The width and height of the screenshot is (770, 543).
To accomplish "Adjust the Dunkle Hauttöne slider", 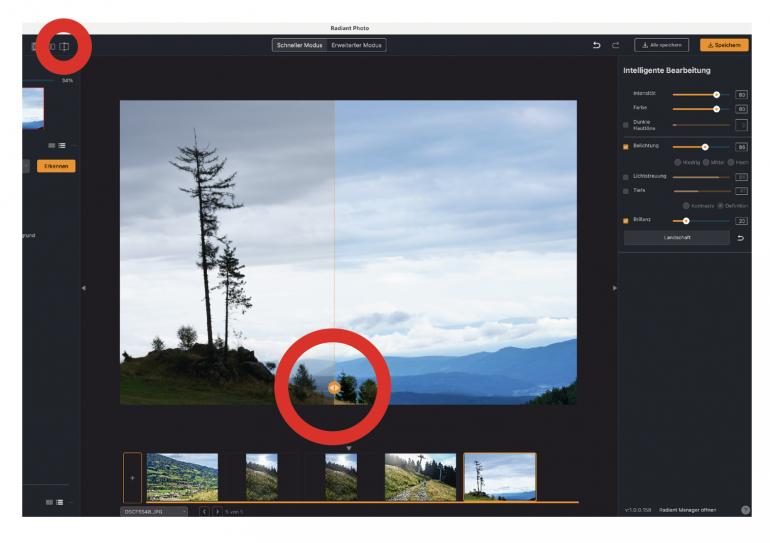I will point(701,125).
